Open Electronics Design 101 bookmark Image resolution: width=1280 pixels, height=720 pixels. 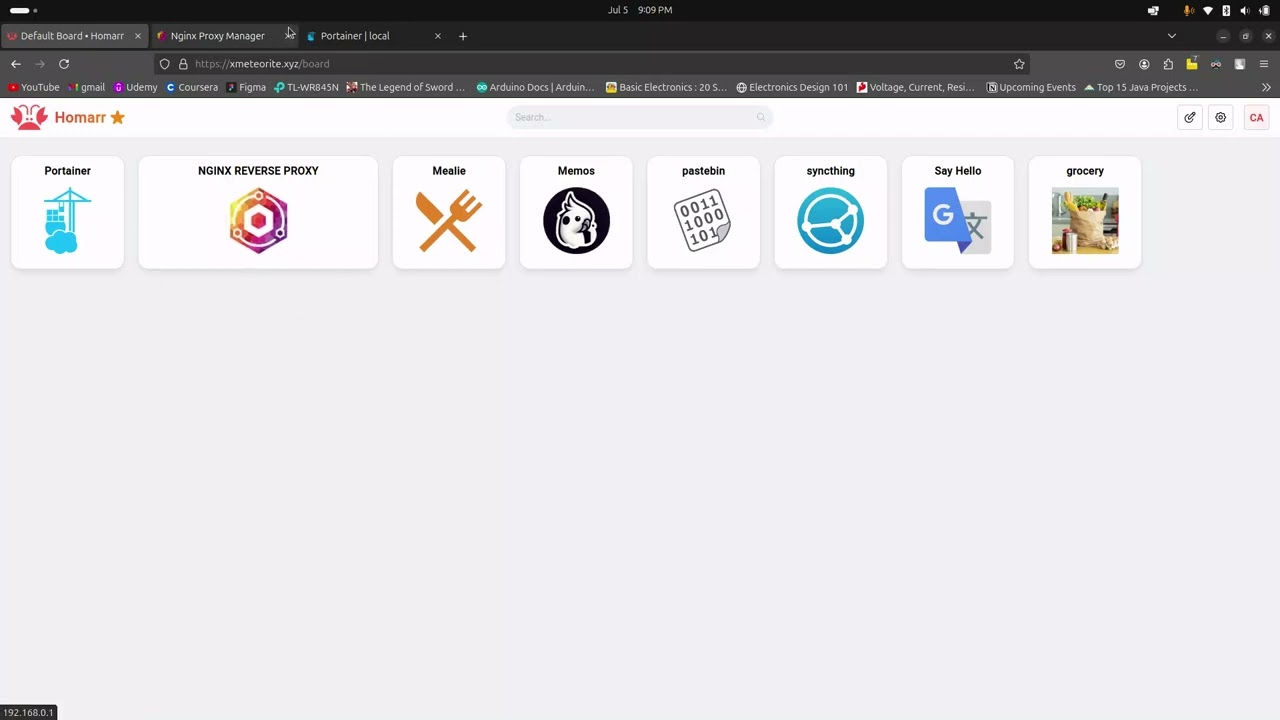(792, 87)
